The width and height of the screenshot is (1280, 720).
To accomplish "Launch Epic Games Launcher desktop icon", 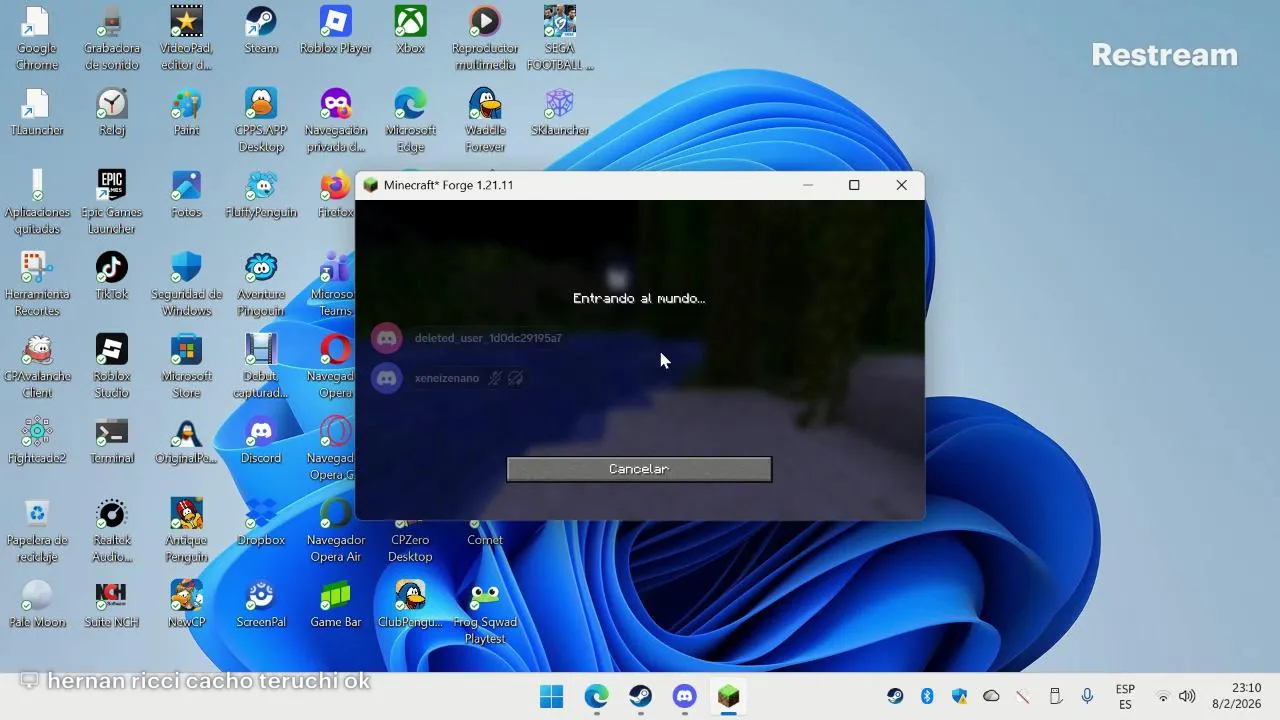I will (x=112, y=202).
